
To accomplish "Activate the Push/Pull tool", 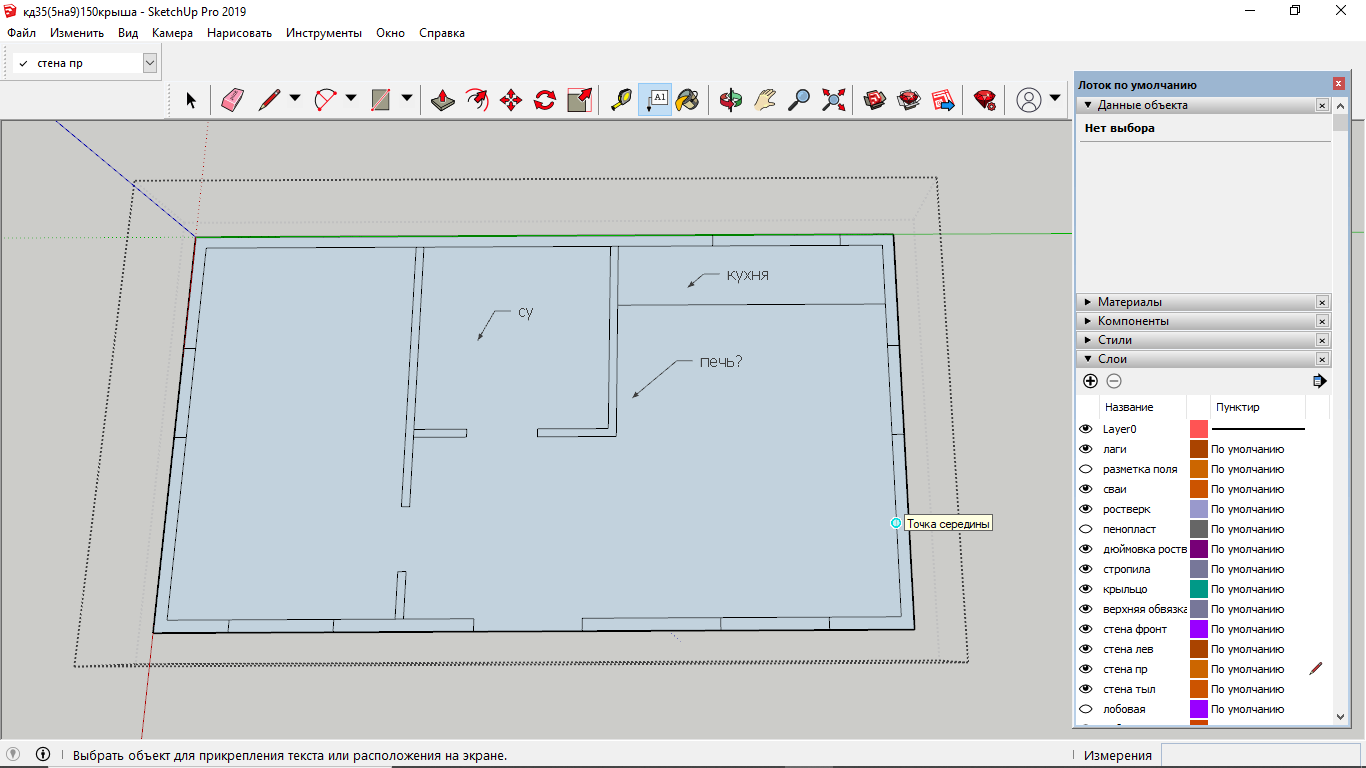I will (444, 99).
